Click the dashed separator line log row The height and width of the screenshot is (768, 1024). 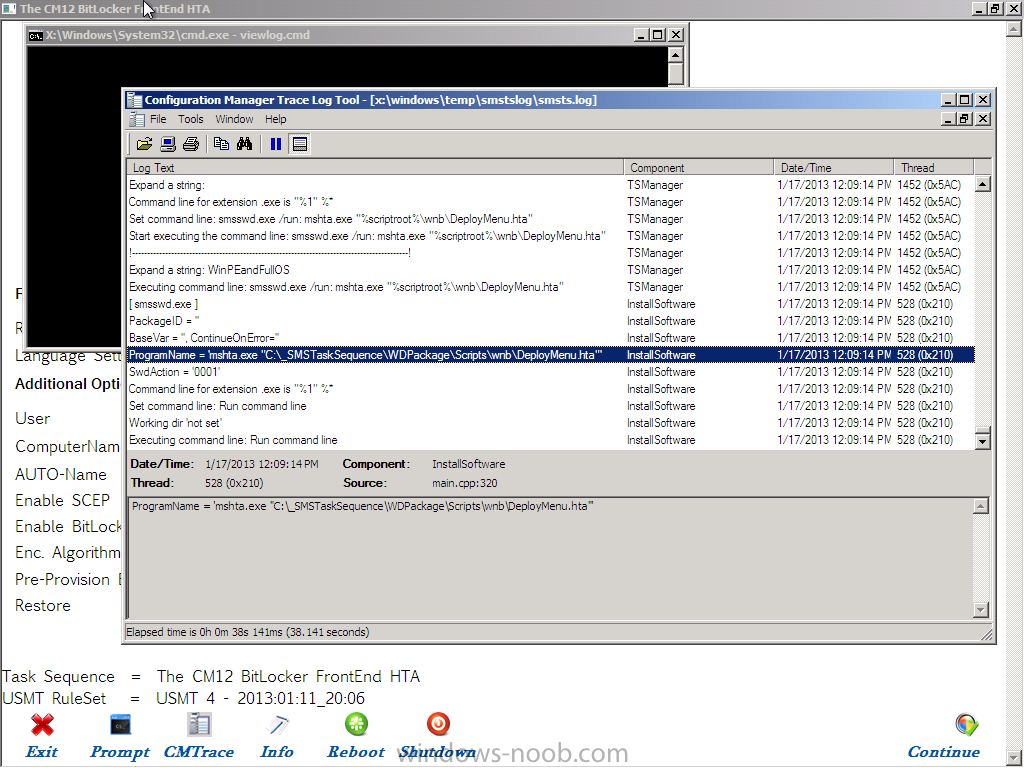[551, 253]
